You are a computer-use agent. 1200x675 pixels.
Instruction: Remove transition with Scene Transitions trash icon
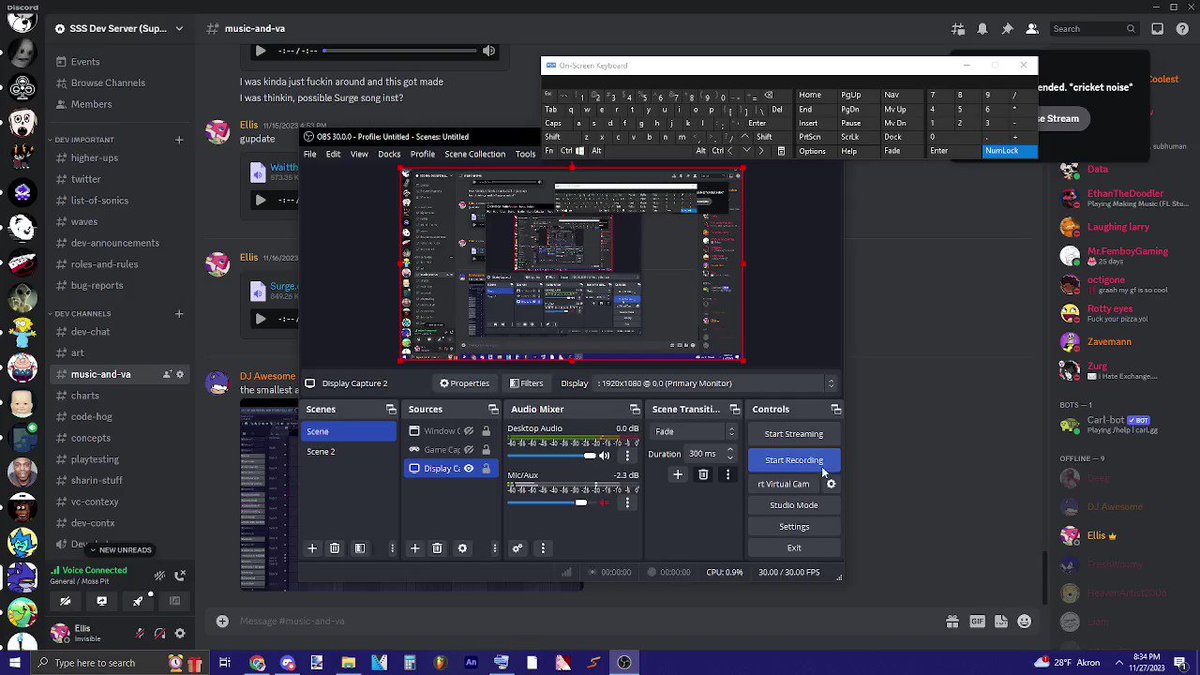pos(703,475)
